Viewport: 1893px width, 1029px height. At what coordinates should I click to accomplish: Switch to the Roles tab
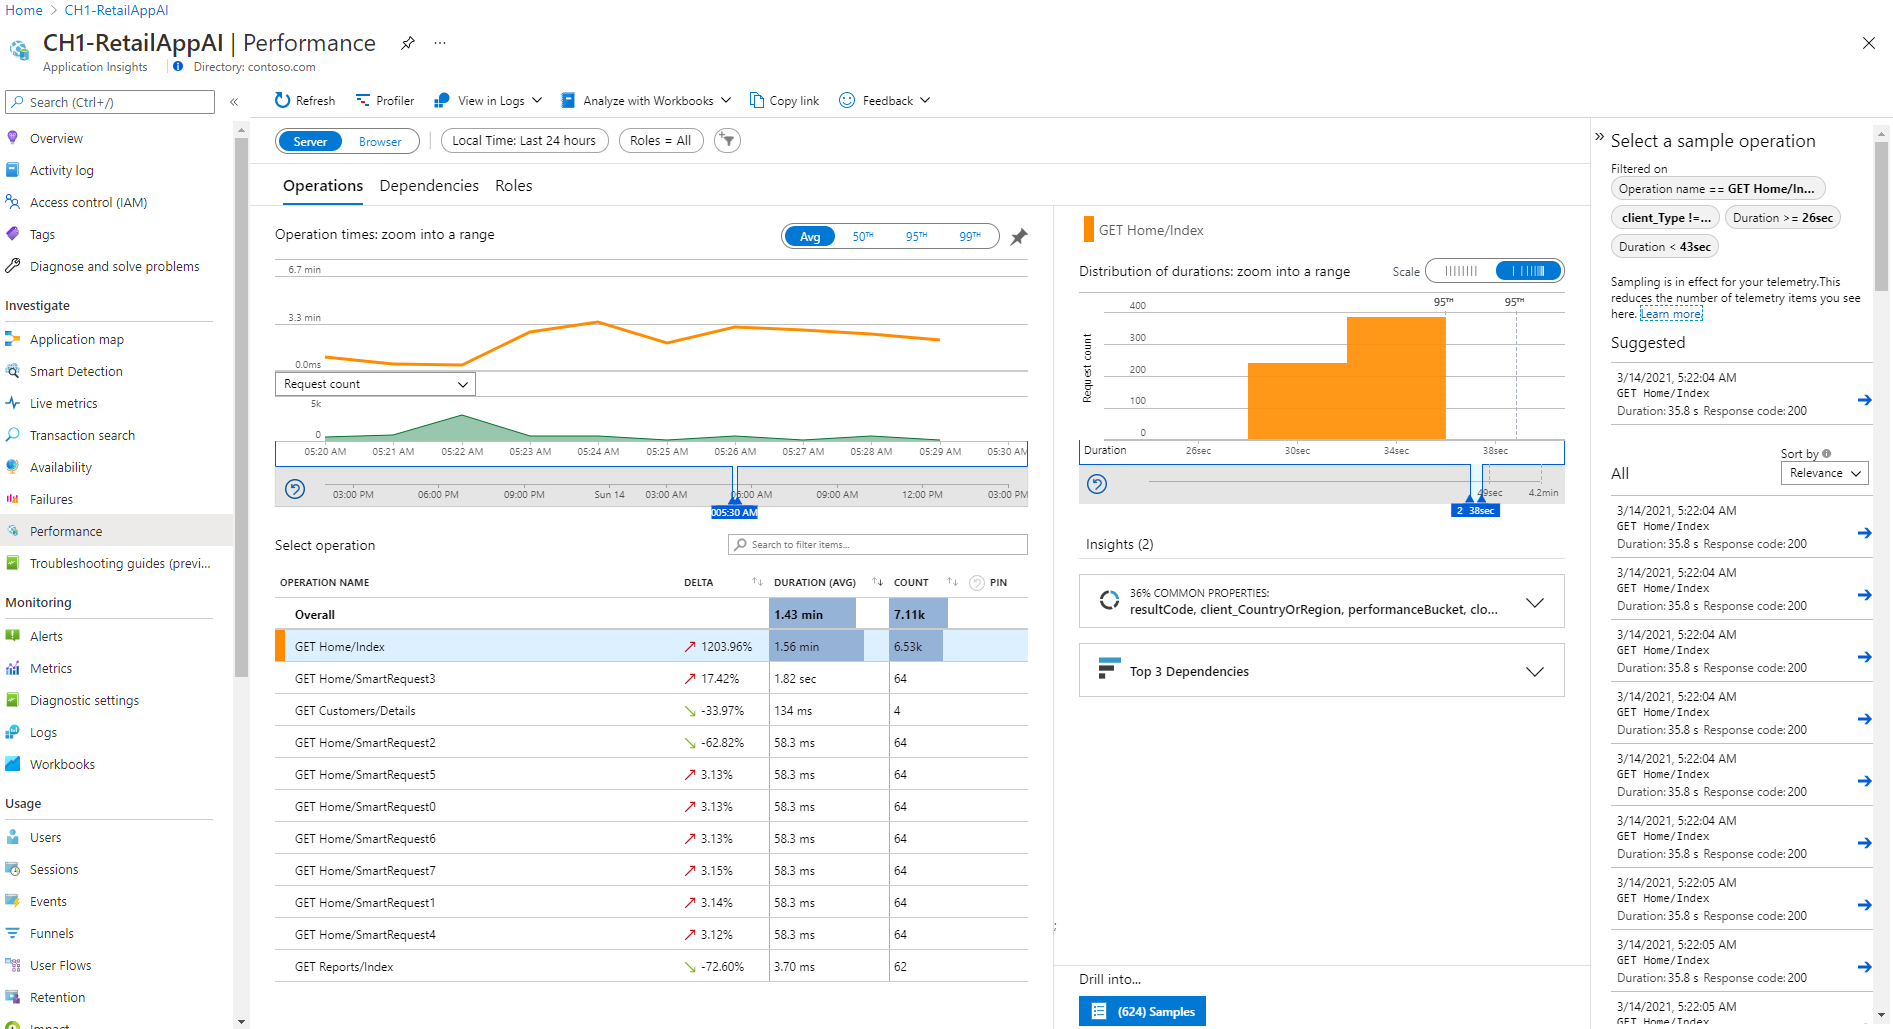pos(513,186)
